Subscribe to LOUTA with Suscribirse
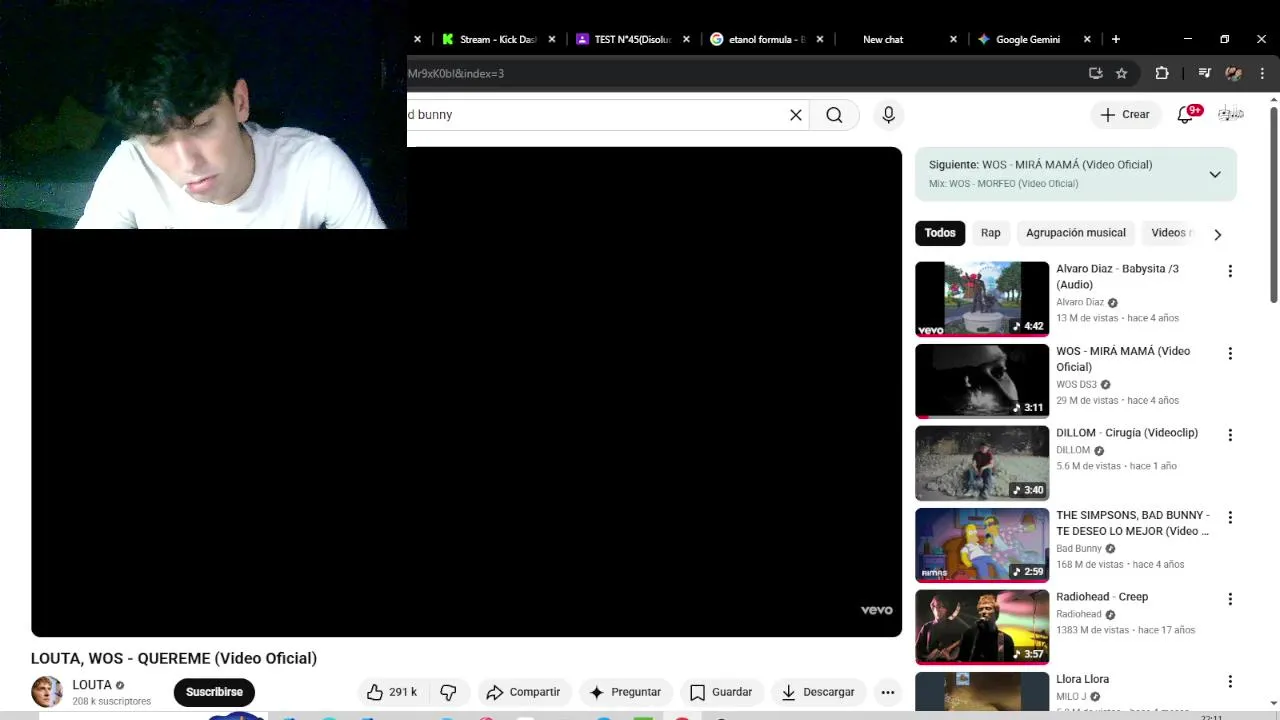This screenshot has width=1280, height=720. tap(214, 692)
